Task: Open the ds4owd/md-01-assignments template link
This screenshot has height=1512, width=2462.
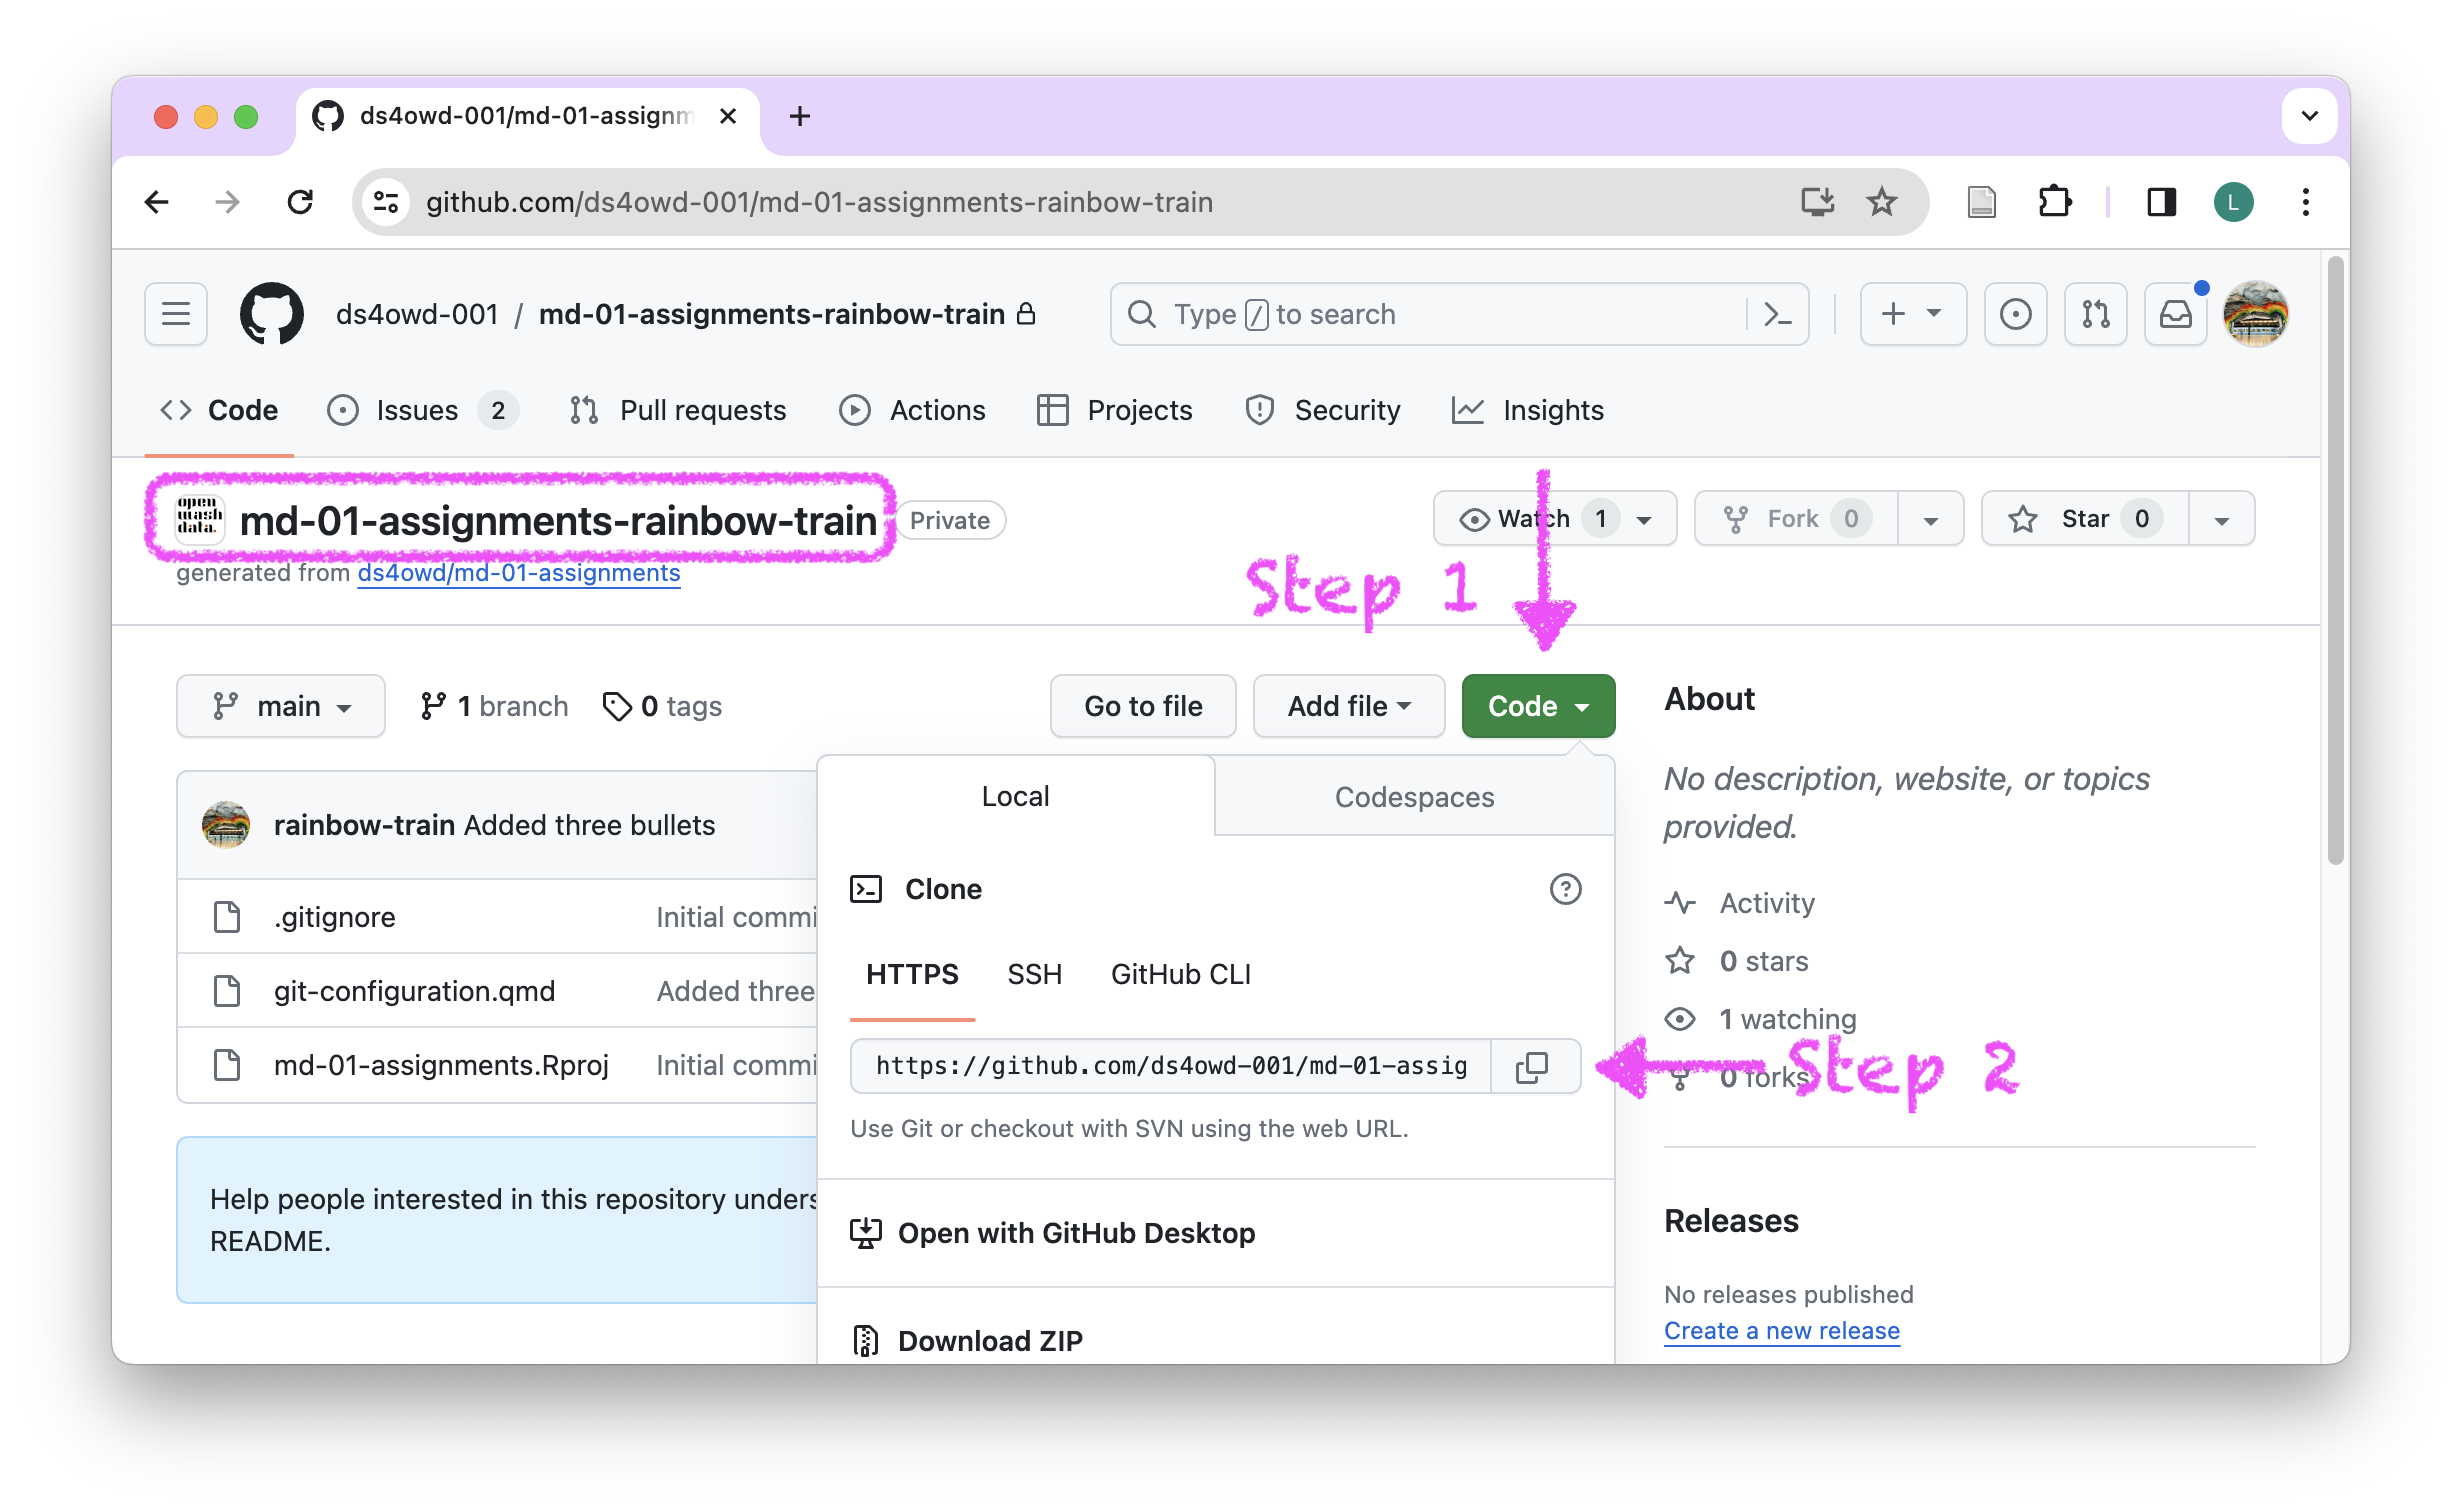Action: pos(519,573)
